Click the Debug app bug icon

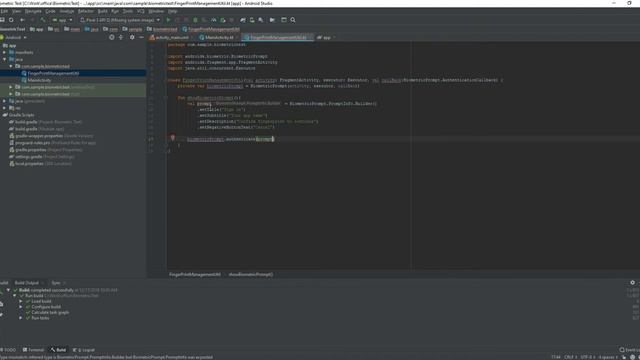(195, 20)
